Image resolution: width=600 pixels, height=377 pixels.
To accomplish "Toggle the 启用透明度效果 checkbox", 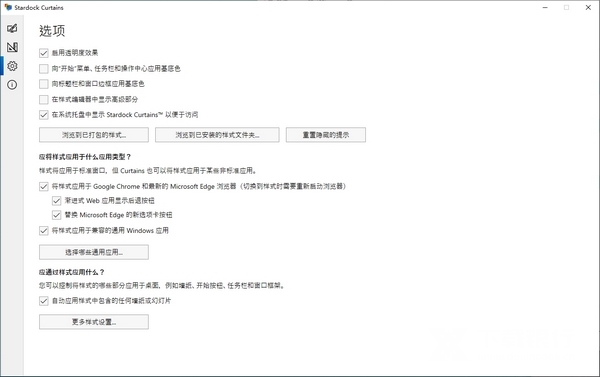I will (x=44, y=53).
